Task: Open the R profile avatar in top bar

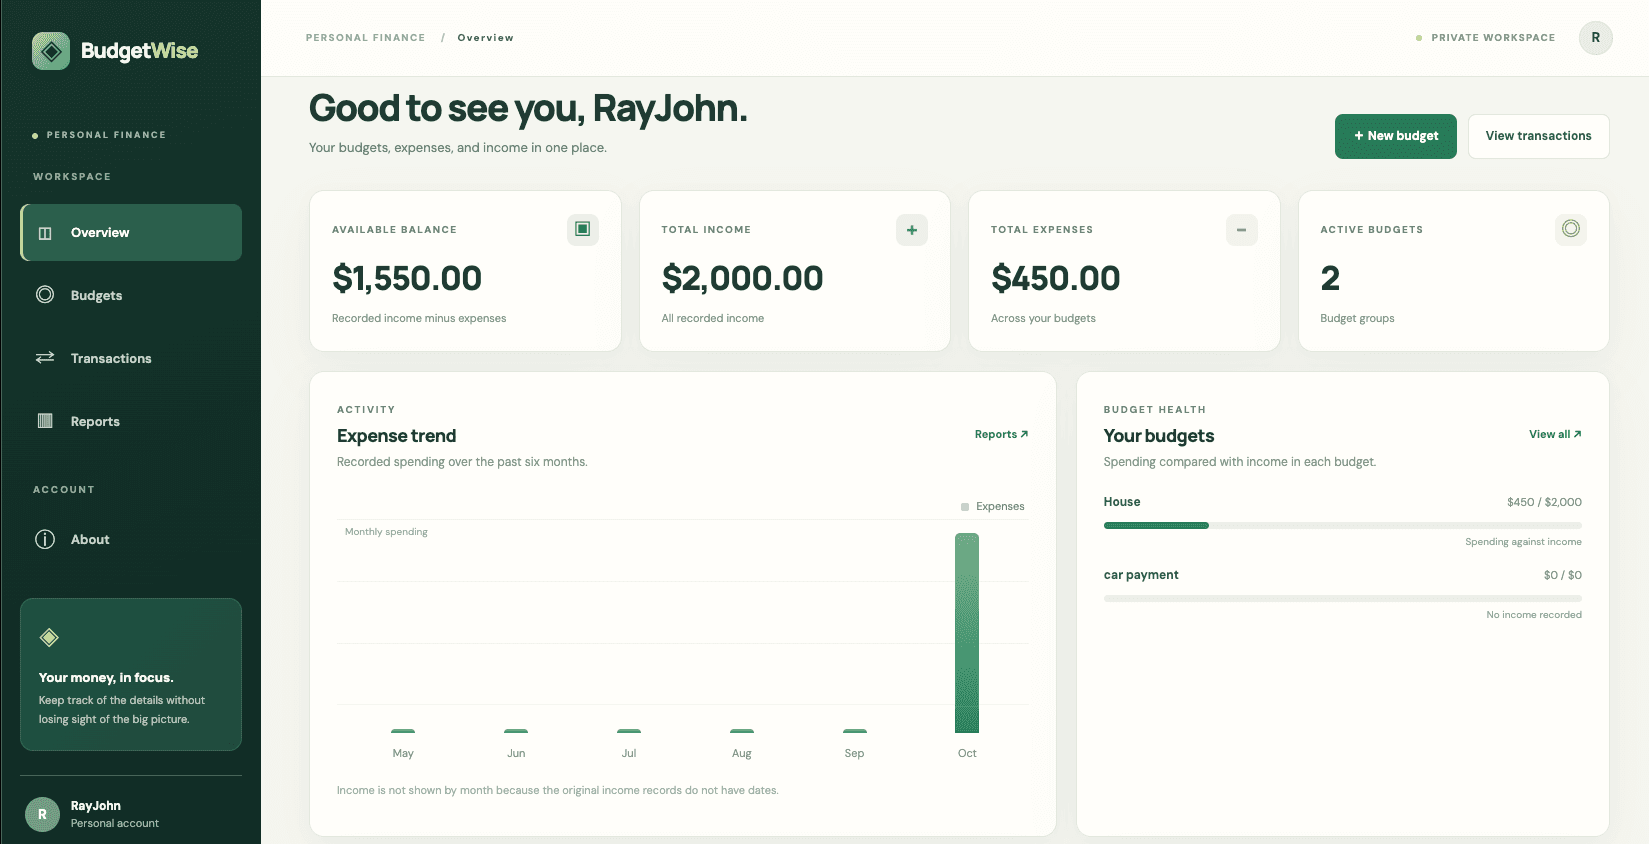Action: click(1596, 38)
